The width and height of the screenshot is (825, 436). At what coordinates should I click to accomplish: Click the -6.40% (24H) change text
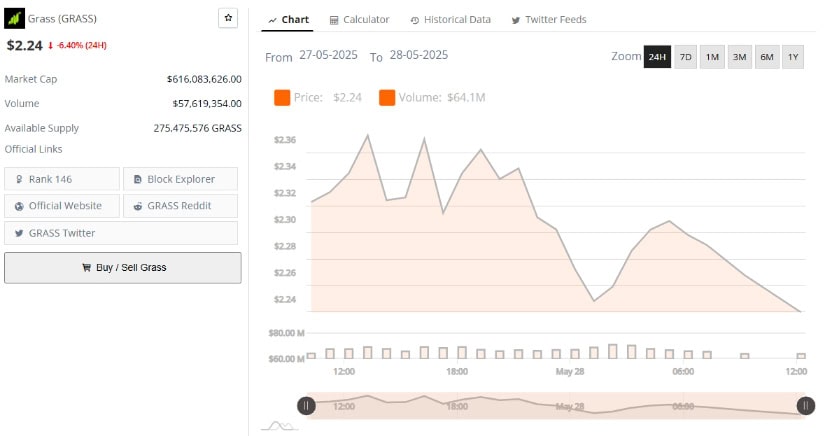tap(82, 46)
